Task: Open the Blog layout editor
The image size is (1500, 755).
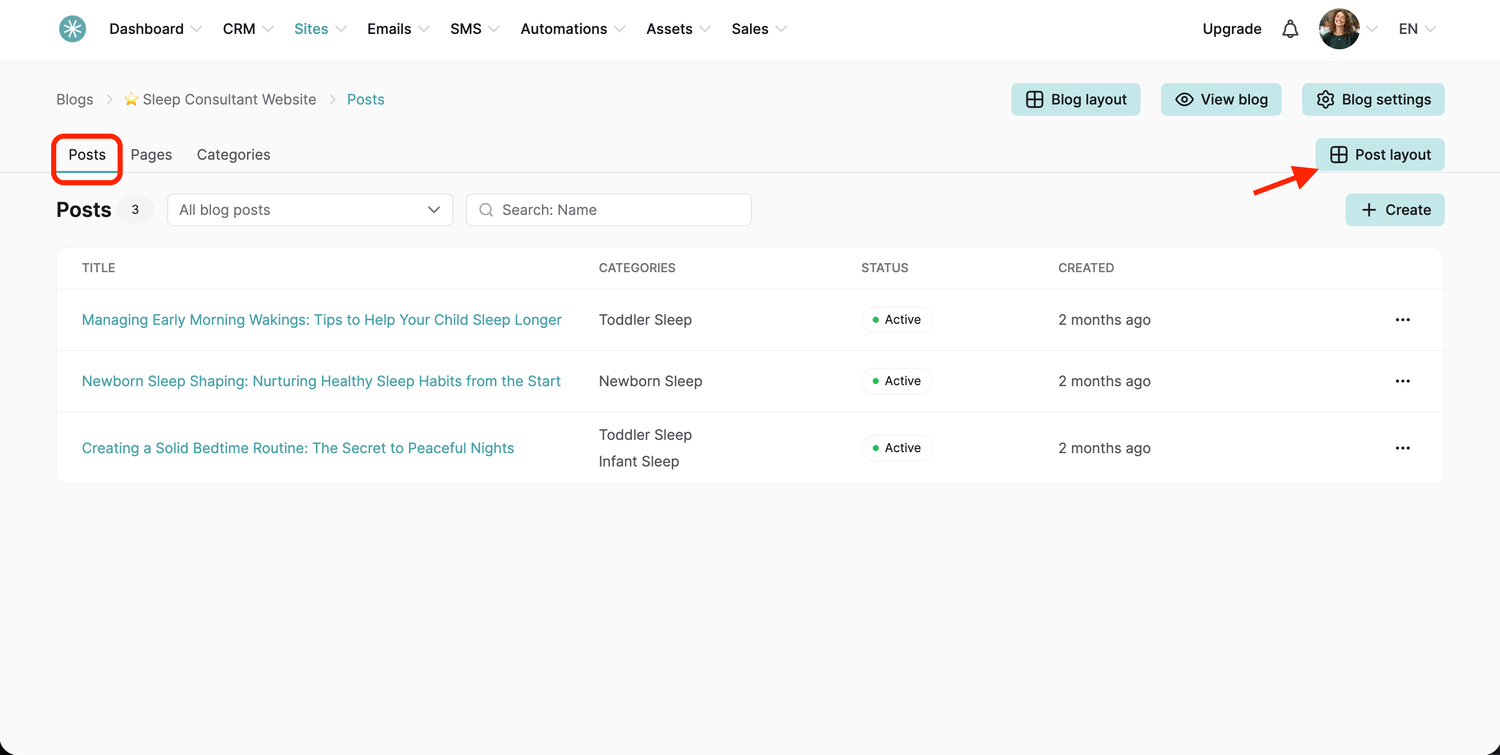Action: [1075, 99]
